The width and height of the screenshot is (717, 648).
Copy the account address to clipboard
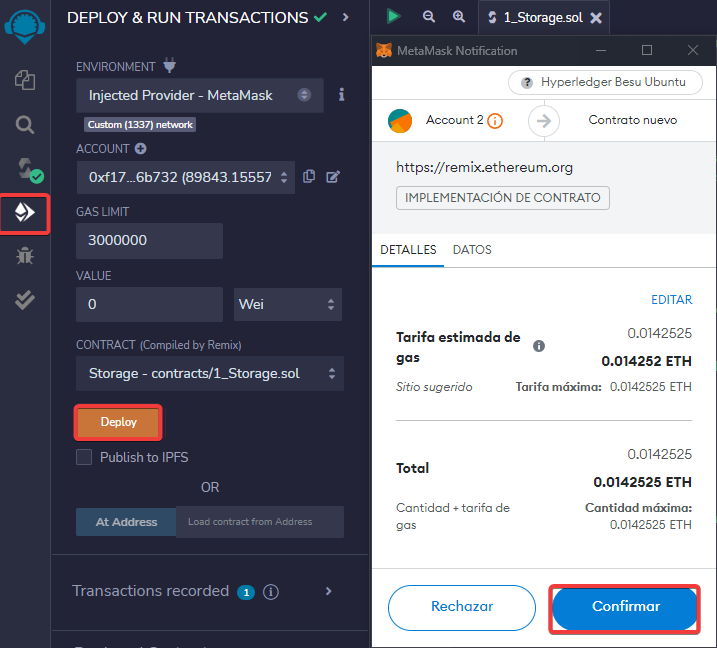pyautogui.click(x=309, y=177)
